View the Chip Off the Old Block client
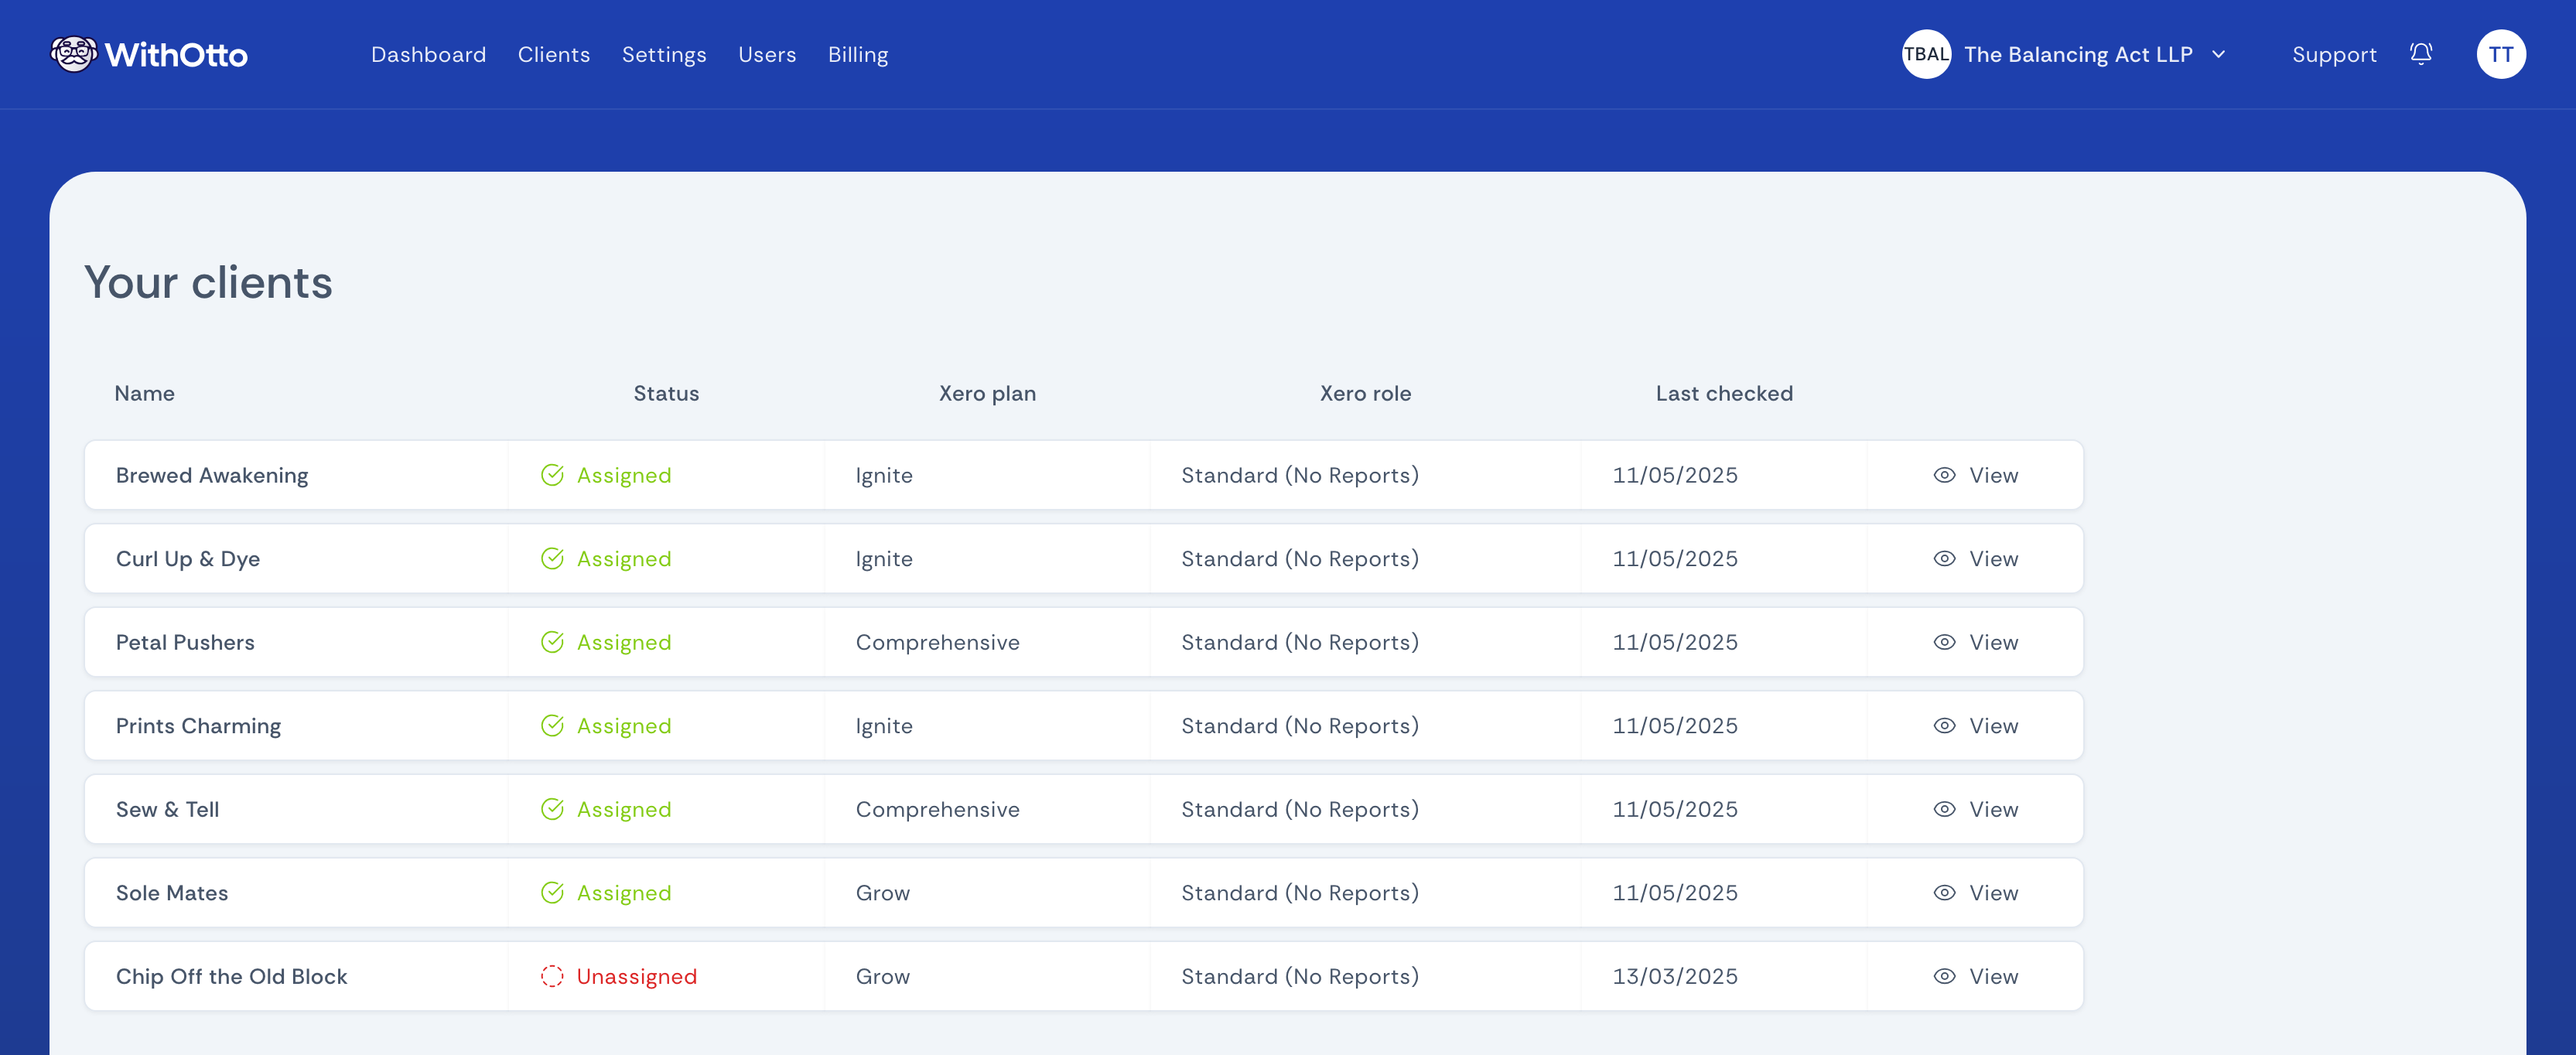This screenshot has height=1055, width=2576. (x=1975, y=976)
